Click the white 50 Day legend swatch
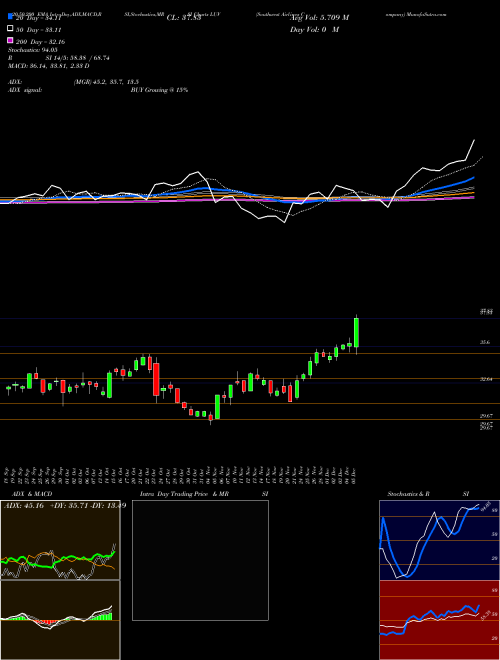The image size is (500, 660). [10, 28]
